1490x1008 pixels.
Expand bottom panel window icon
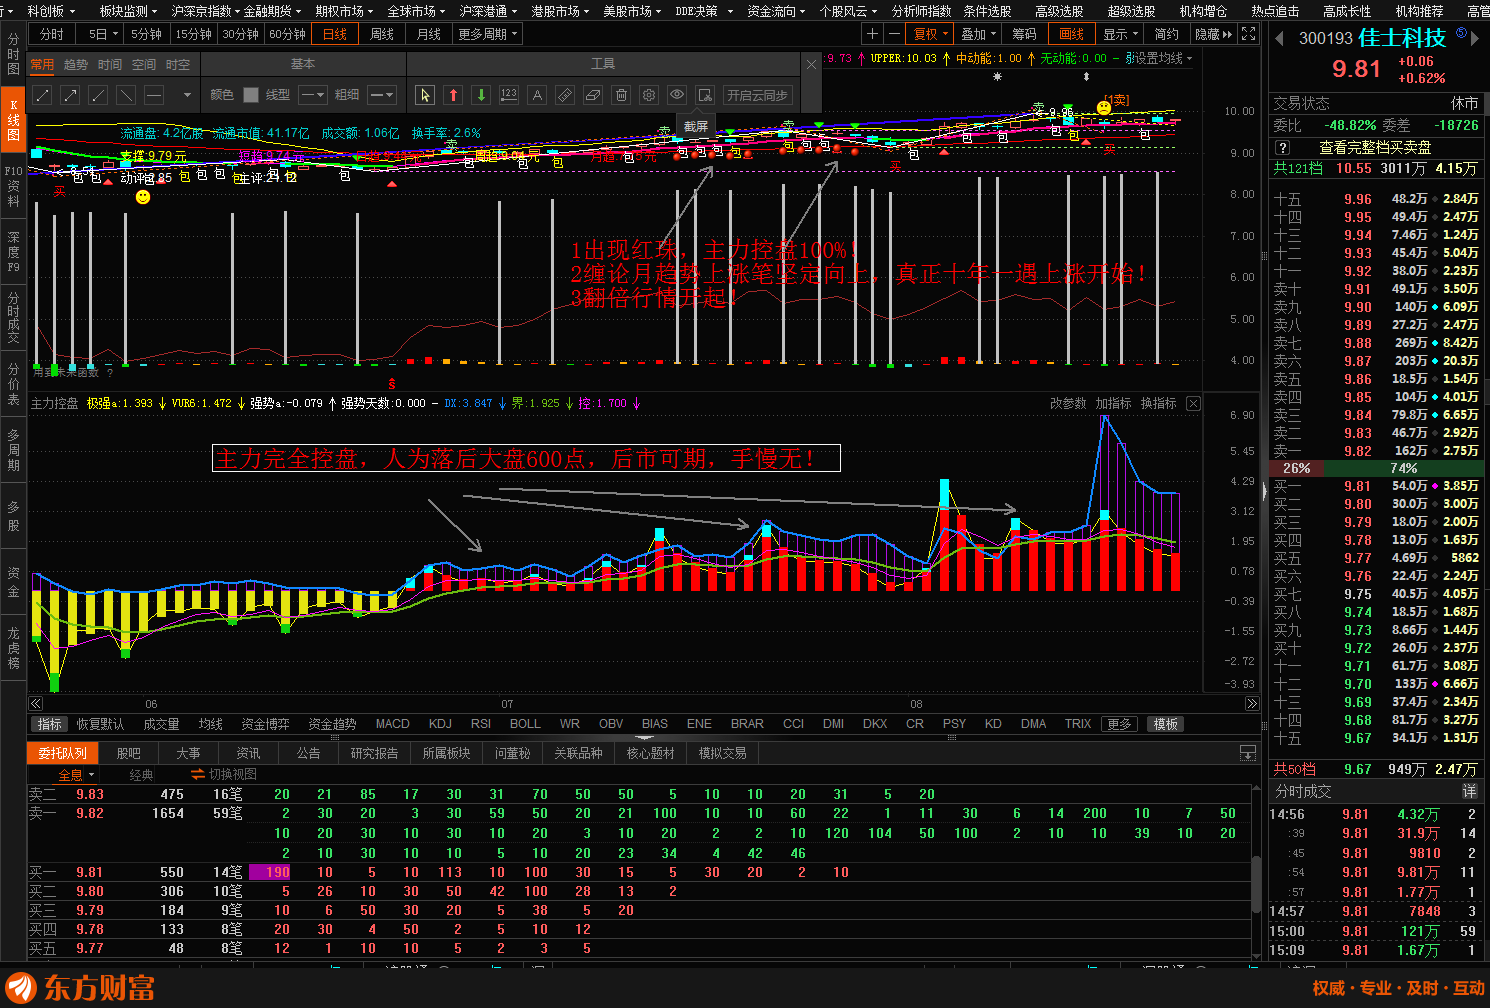coord(1248,753)
